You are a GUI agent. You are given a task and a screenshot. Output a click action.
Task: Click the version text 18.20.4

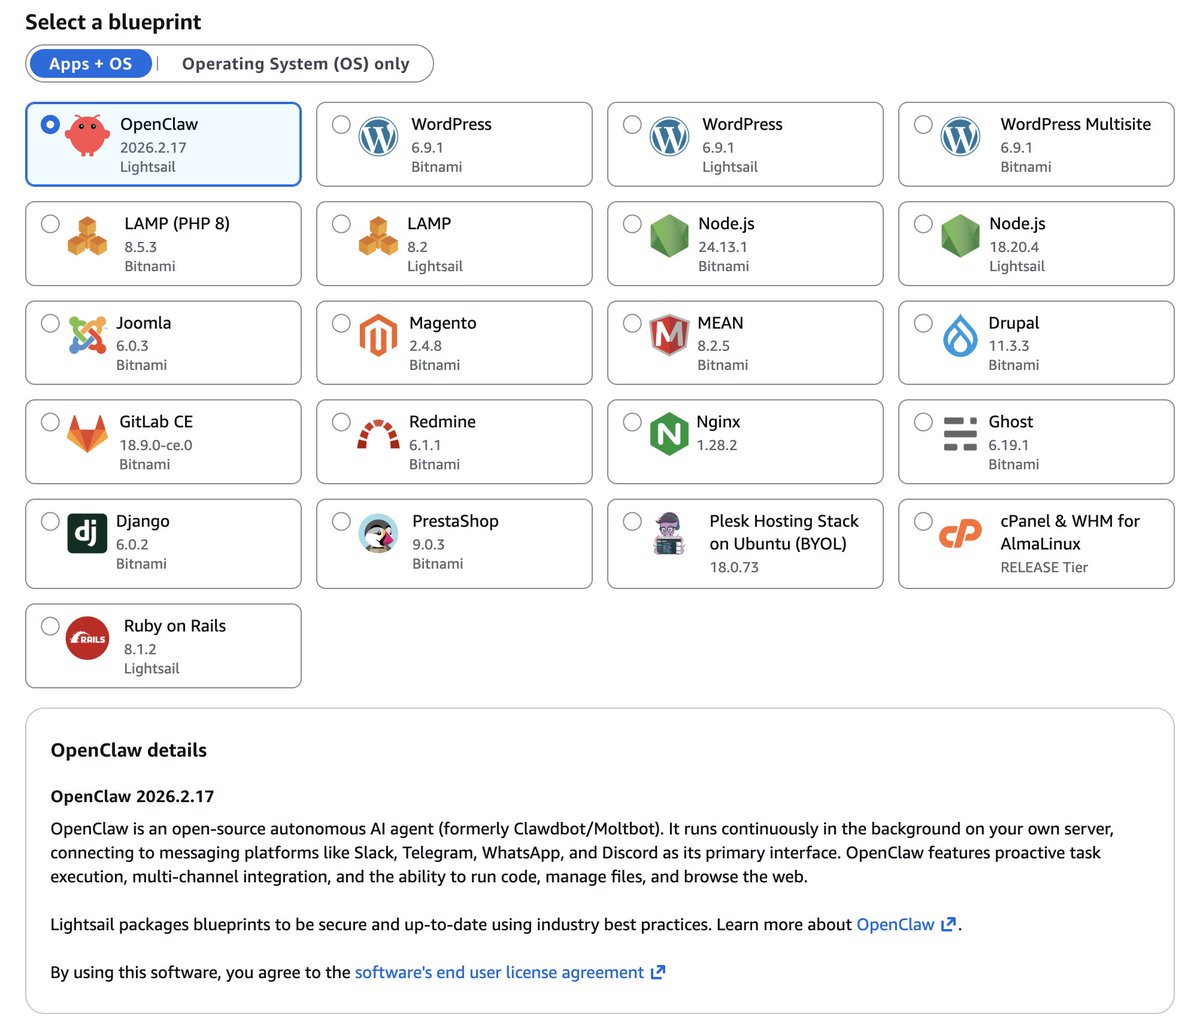[1014, 246]
